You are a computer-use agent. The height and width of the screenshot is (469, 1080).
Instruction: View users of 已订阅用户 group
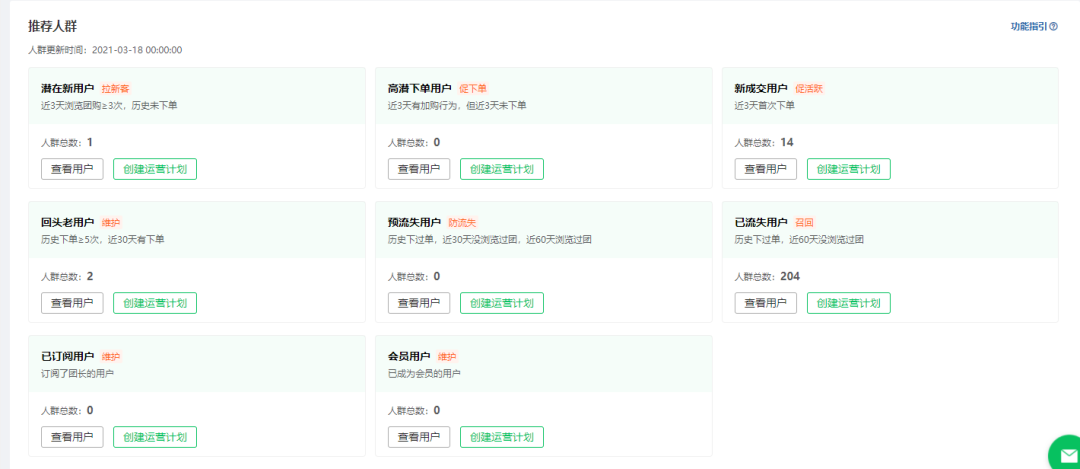click(x=72, y=437)
